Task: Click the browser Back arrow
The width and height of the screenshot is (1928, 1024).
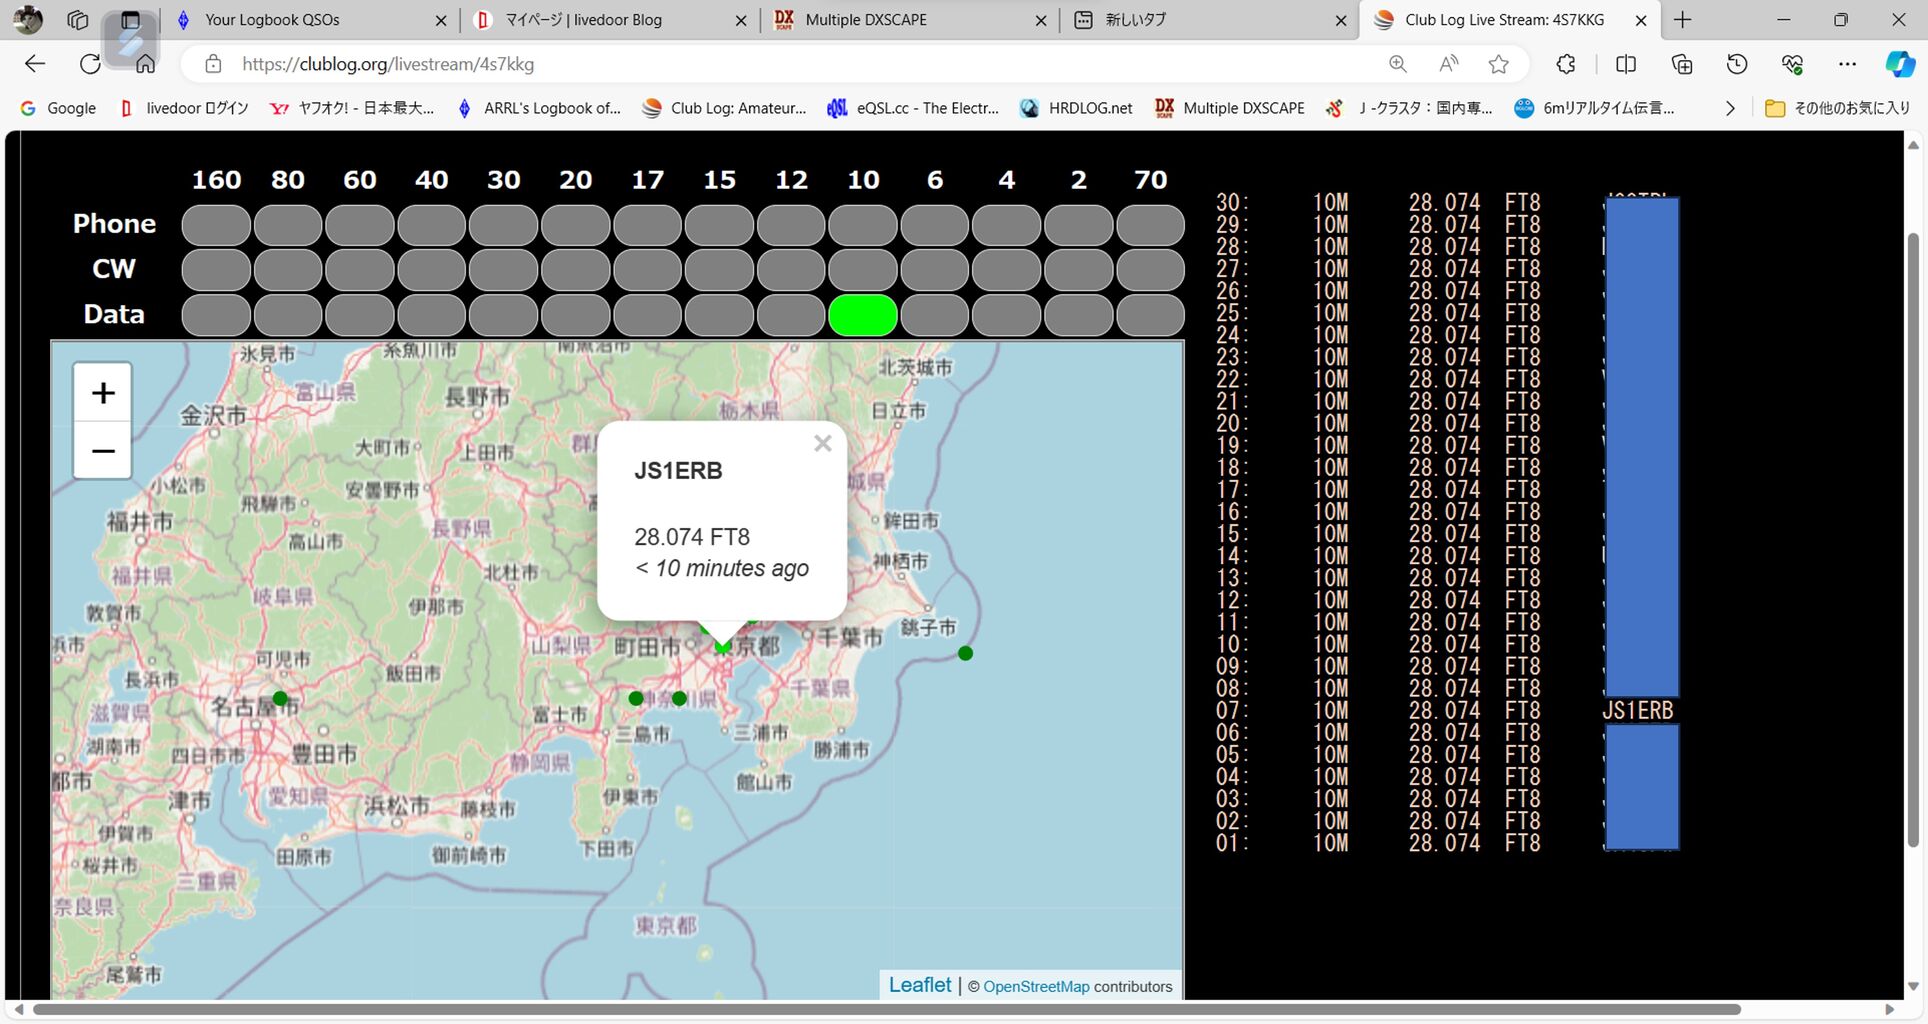Action: coord(35,64)
